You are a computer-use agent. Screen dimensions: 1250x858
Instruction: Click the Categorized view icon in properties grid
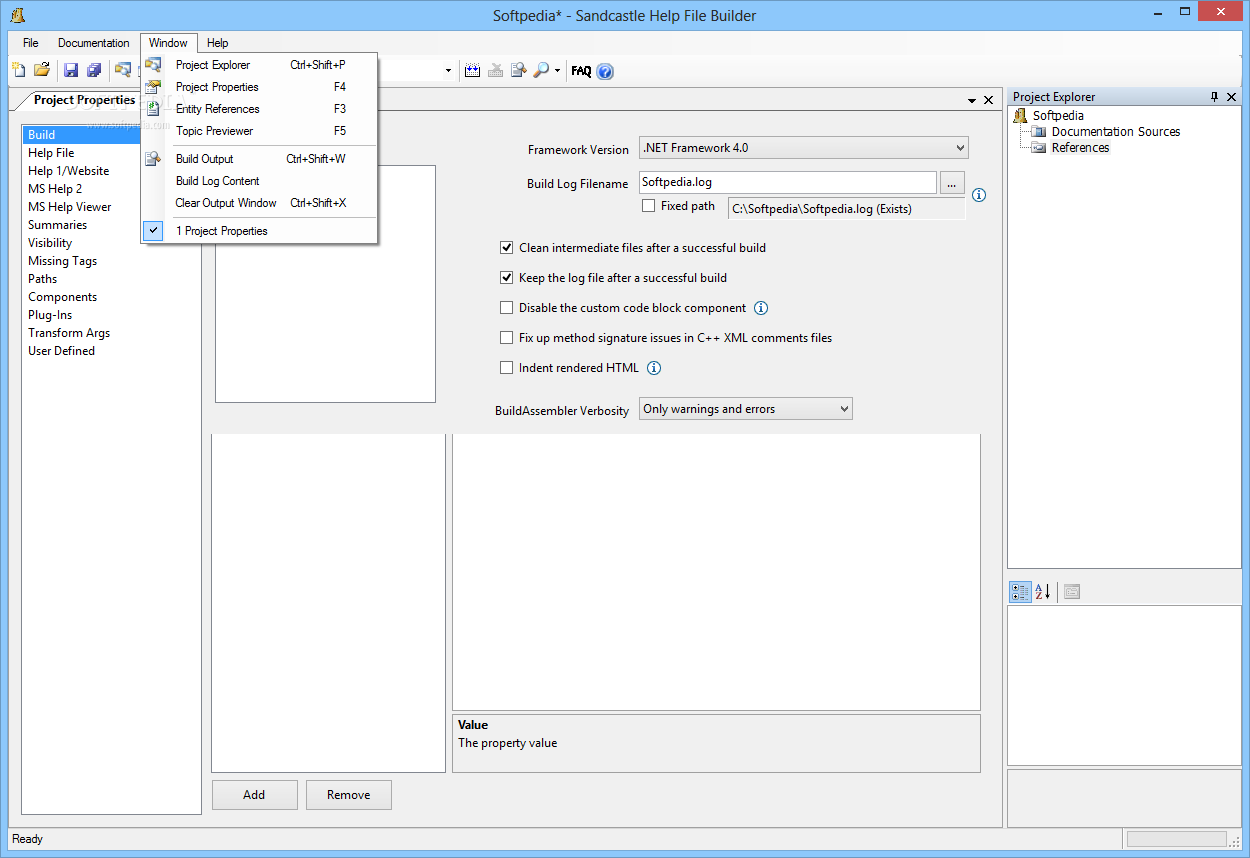click(1020, 592)
